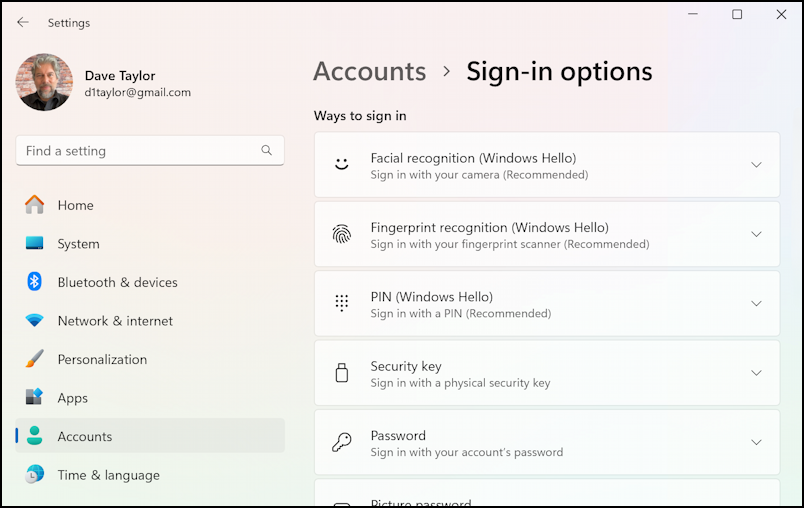Open Time & language settings
The height and width of the screenshot is (508, 804).
150,475
